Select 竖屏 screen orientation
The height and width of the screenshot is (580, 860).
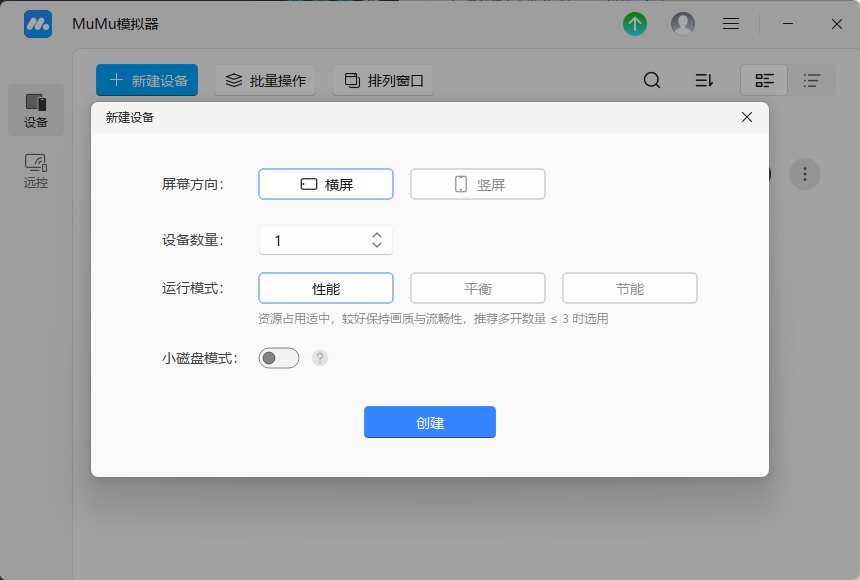pyautogui.click(x=477, y=184)
